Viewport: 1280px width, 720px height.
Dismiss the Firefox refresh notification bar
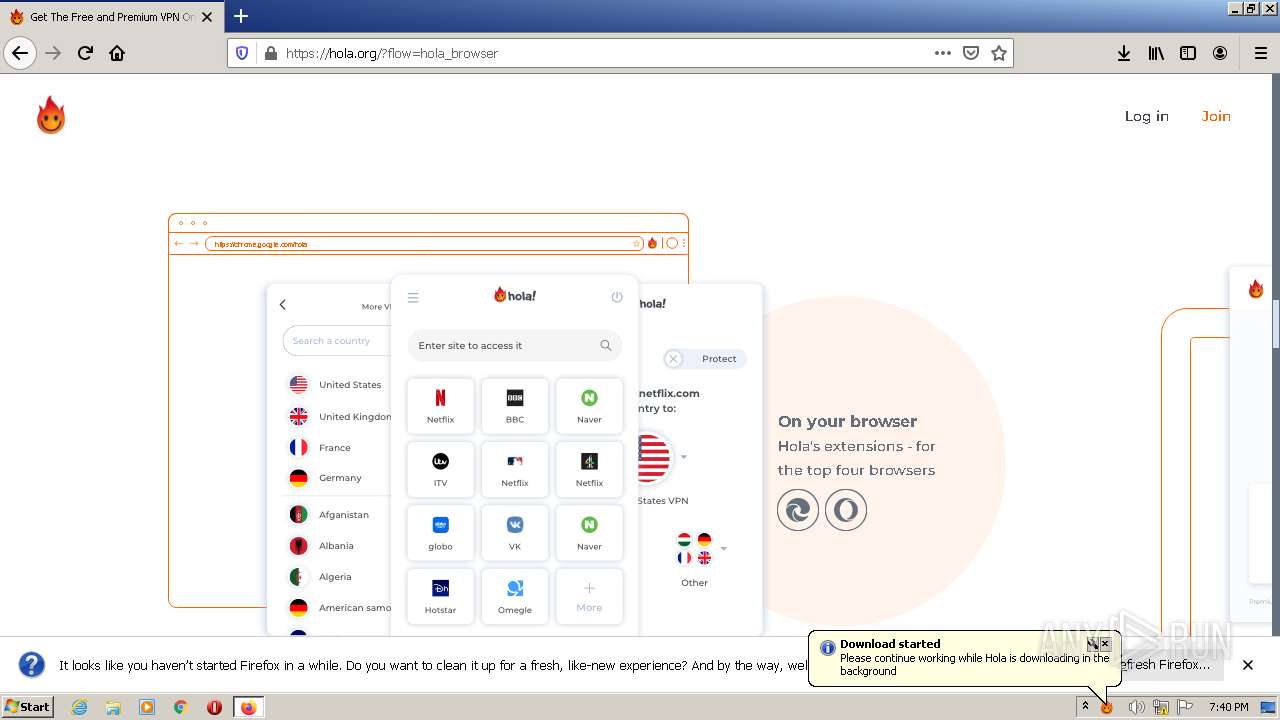pyautogui.click(x=1247, y=665)
